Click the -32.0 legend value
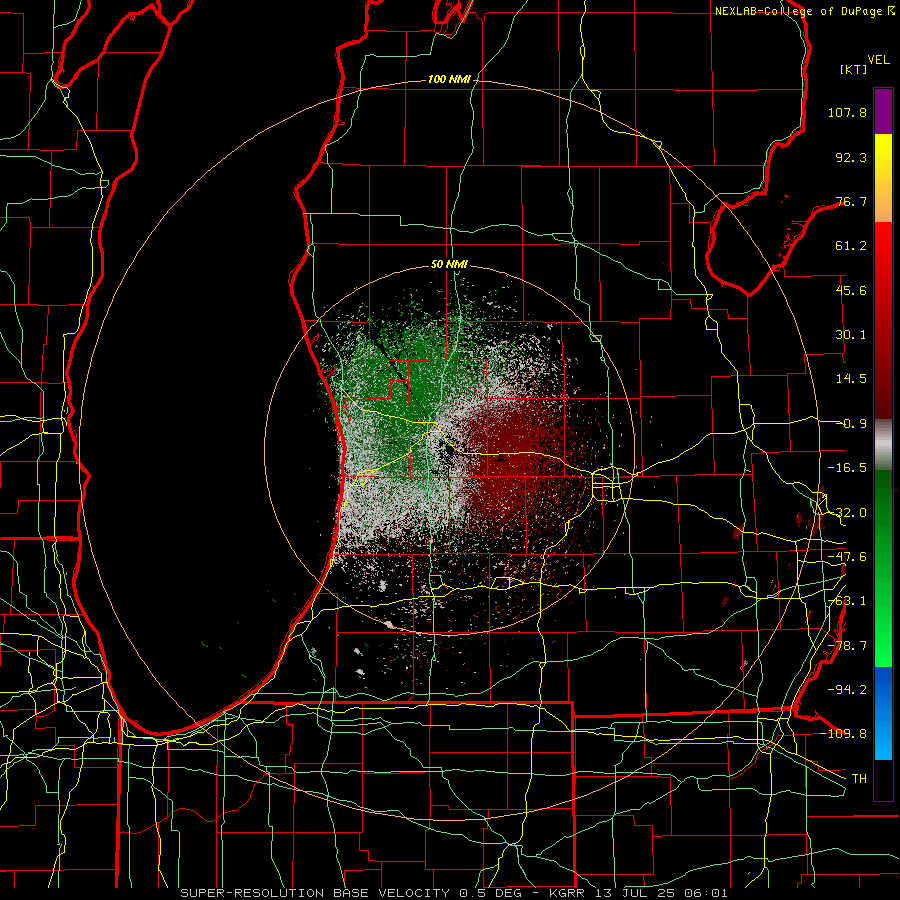Screen dimensions: 900x900 click(x=847, y=513)
